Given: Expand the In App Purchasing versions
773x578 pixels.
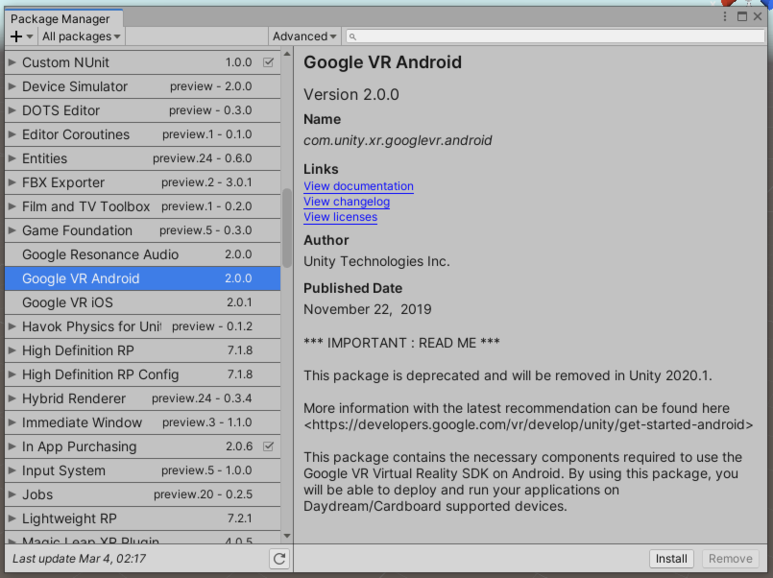Looking at the screenshot, I should pyautogui.click(x=12, y=446).
